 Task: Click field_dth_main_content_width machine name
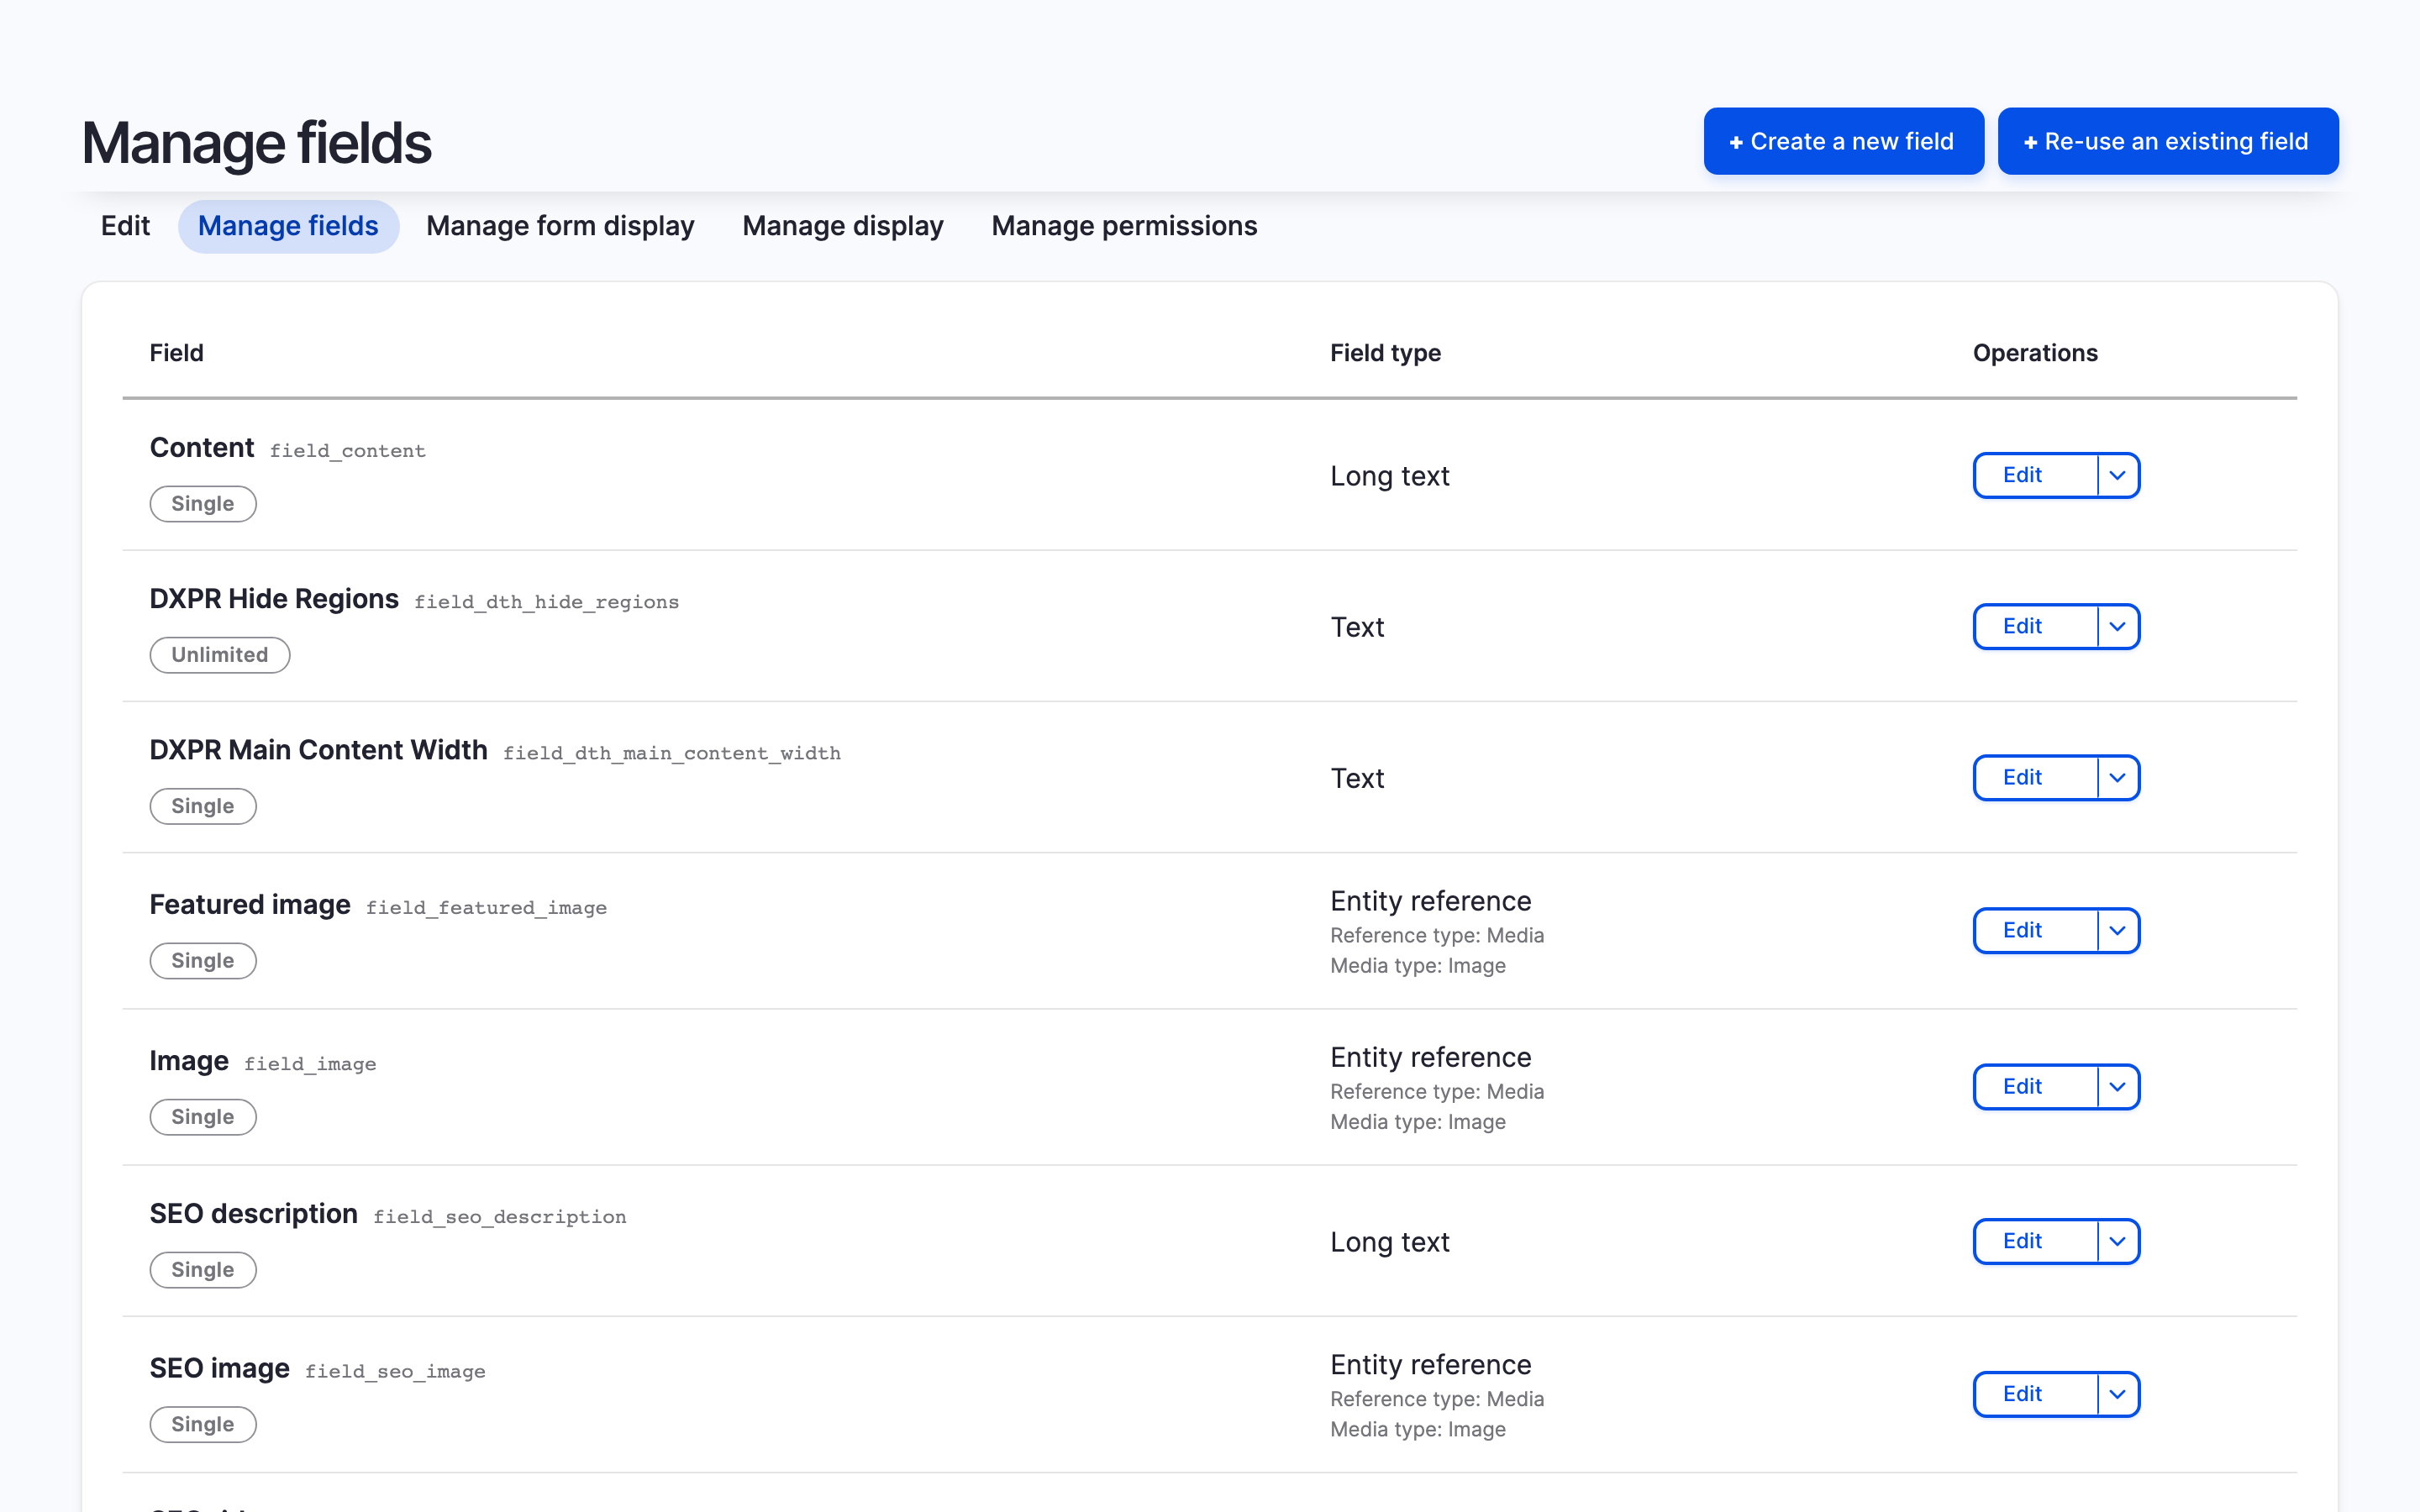pos(672,753)
